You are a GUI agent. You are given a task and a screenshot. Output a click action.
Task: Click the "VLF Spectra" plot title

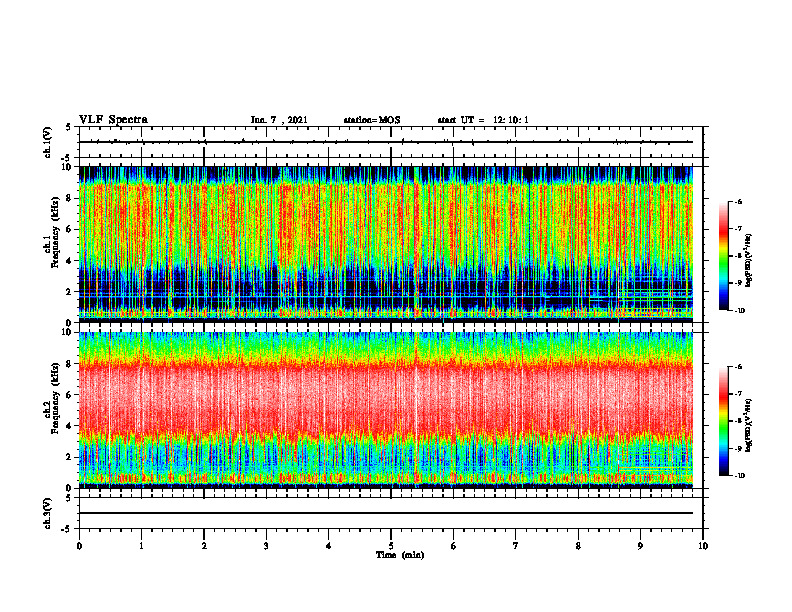113,120
